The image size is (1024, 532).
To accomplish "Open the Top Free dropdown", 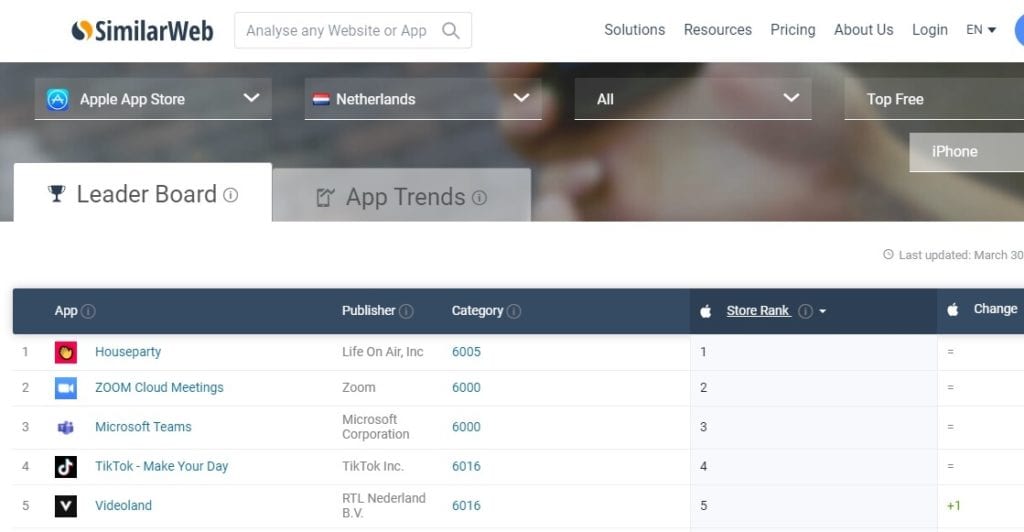I will pos(934,99).
